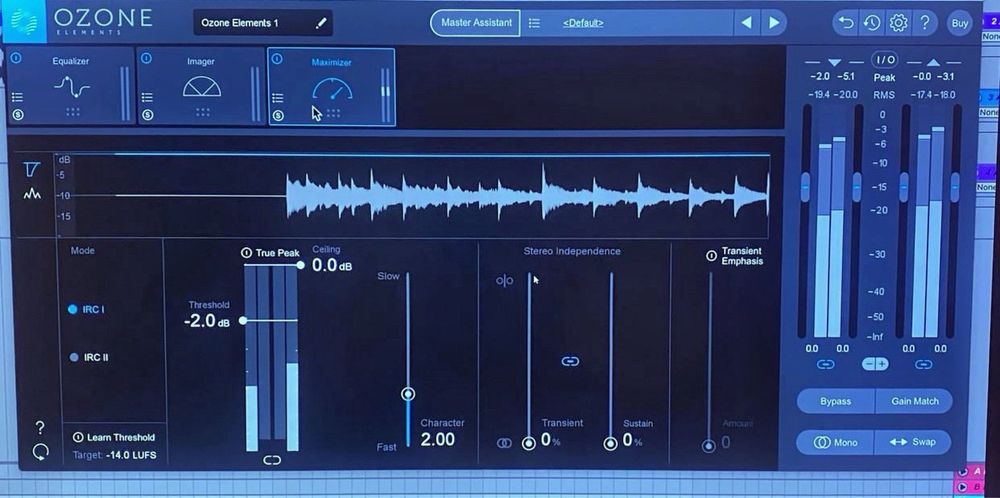This screenshot has height=498, width=1000.
Task: Toggle True Peak limiting
Action: 246,253
